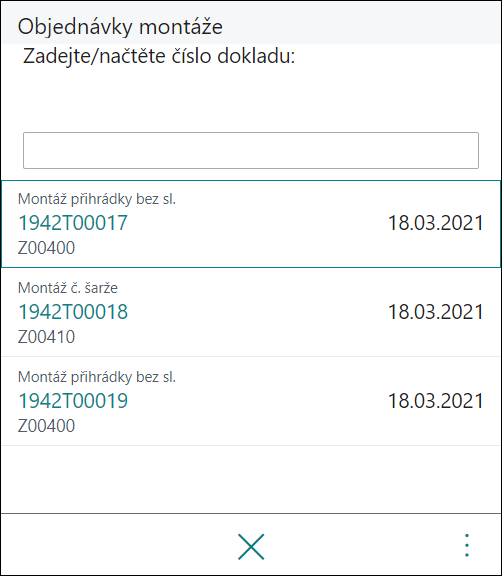This screenshot has height=576, width=502.
Task: Select first 'Montáž přihrádky bez sl.' description
Action: tap(97, 199)
